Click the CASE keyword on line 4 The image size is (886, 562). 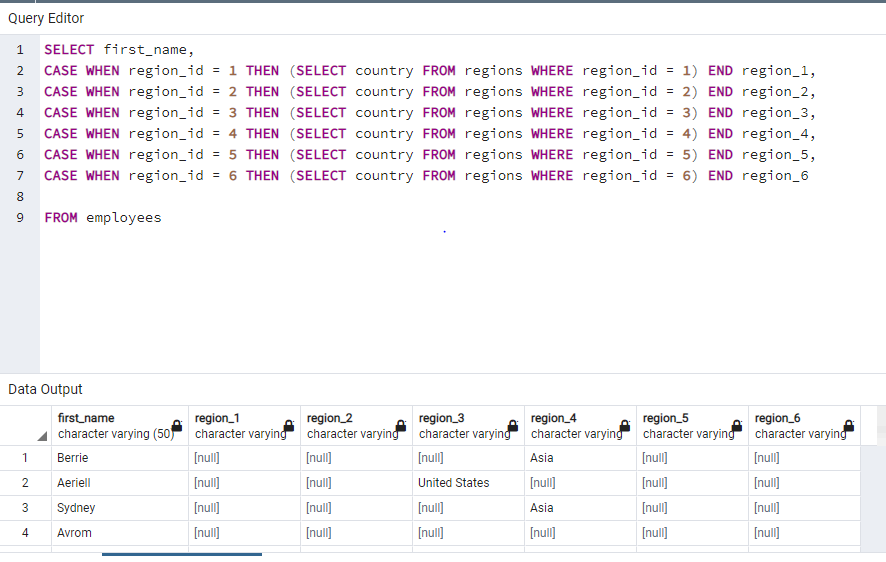60,112
